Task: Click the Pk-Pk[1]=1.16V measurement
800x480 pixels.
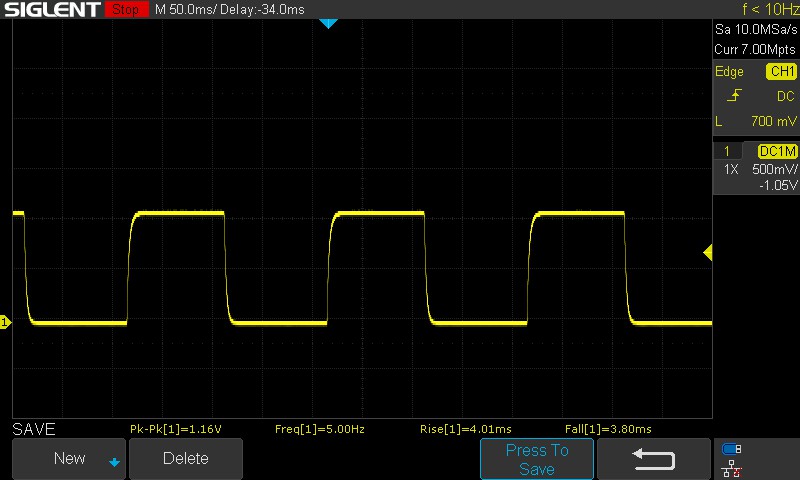Action: (x=176, y=429)
